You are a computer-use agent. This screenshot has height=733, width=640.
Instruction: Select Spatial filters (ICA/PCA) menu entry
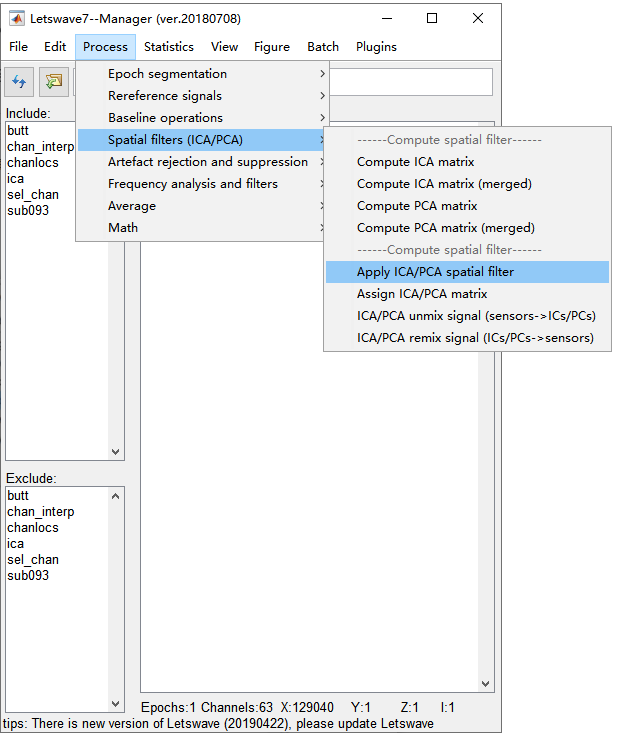[201, 140]
